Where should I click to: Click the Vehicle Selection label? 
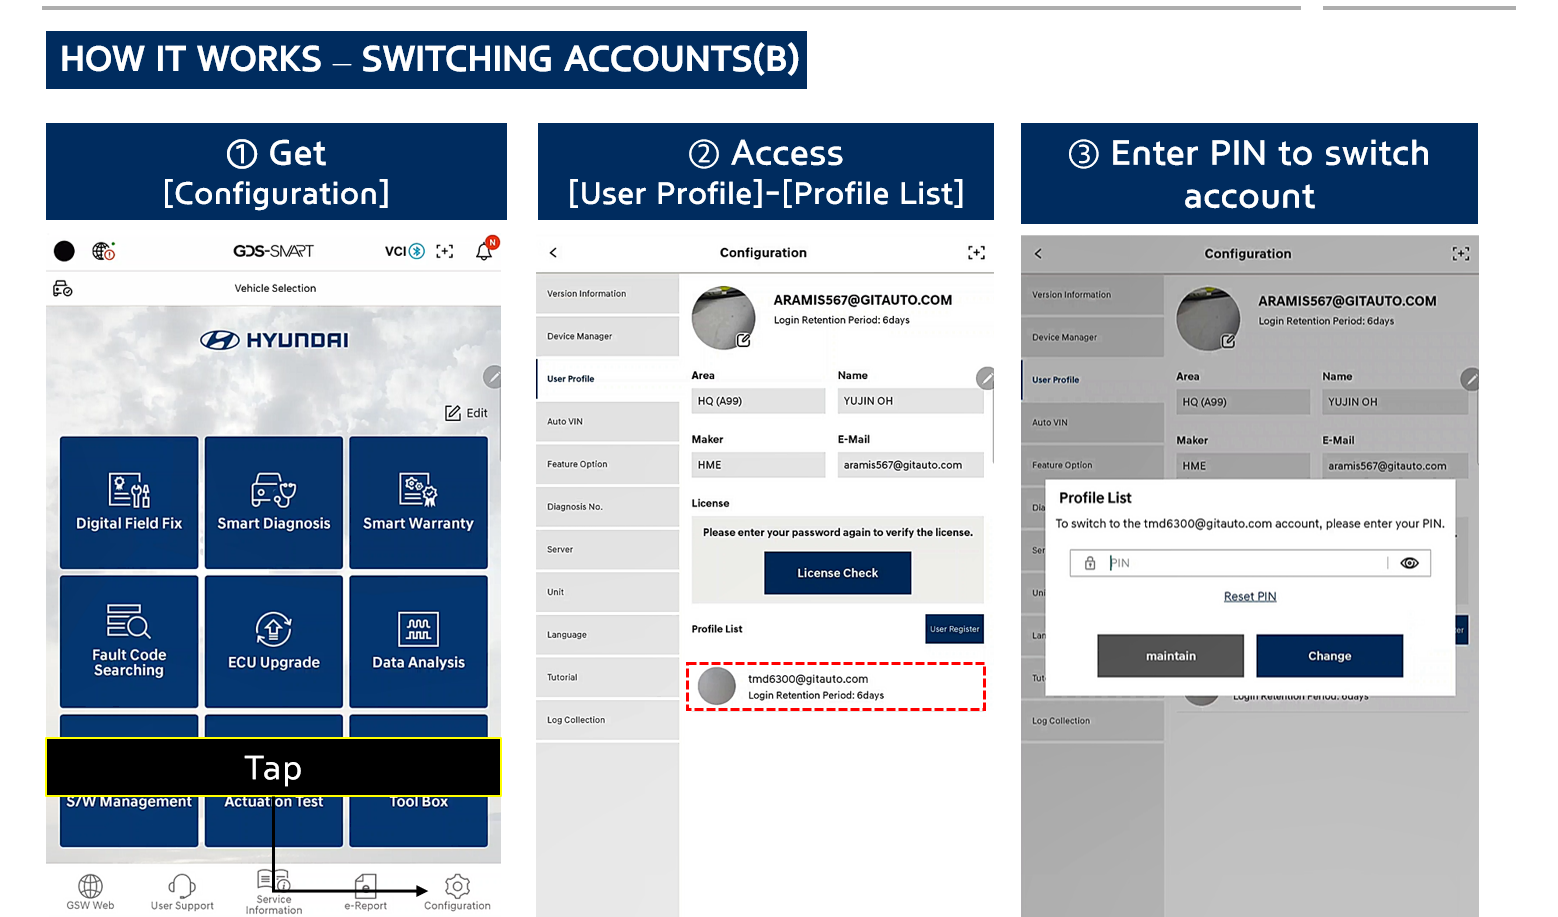[x=275, y=289]
